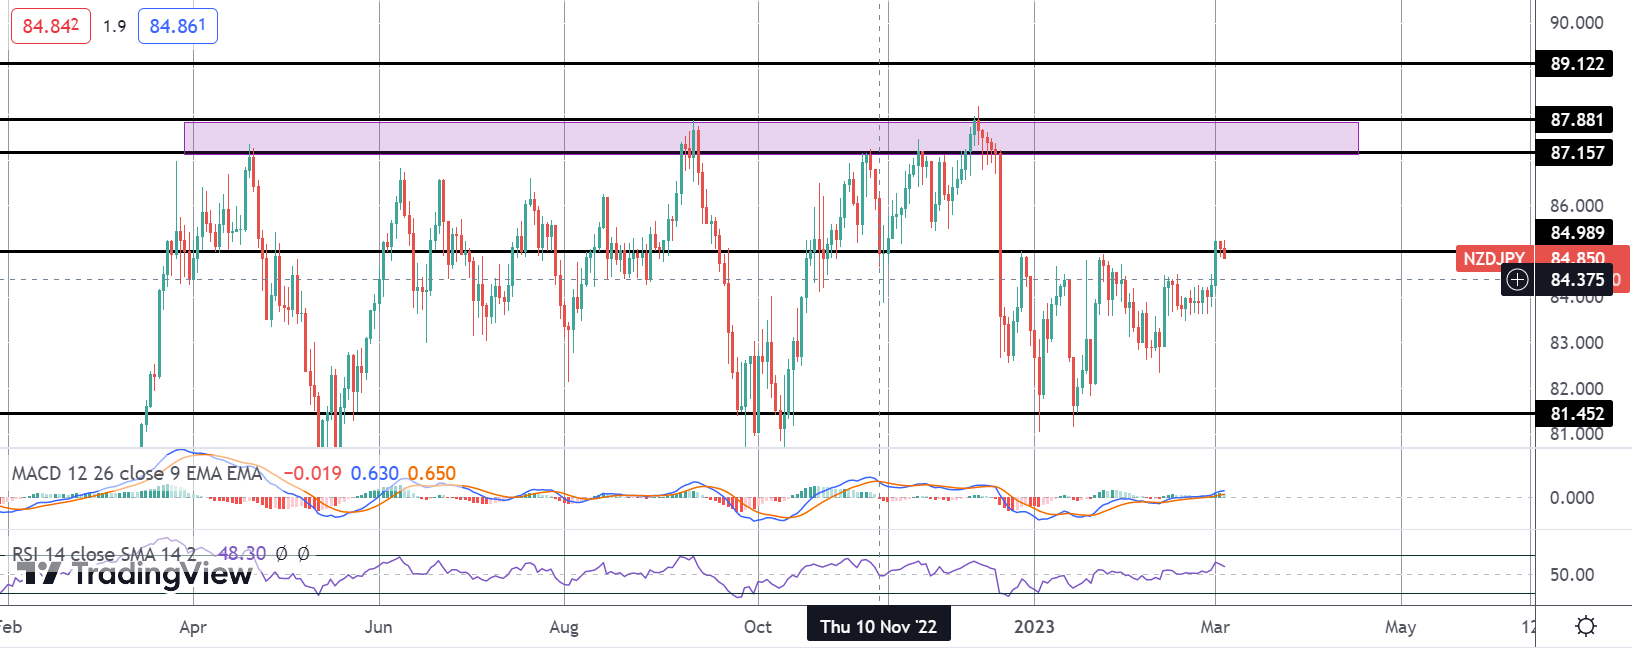Click the May label on time axis

point(1400,627)
